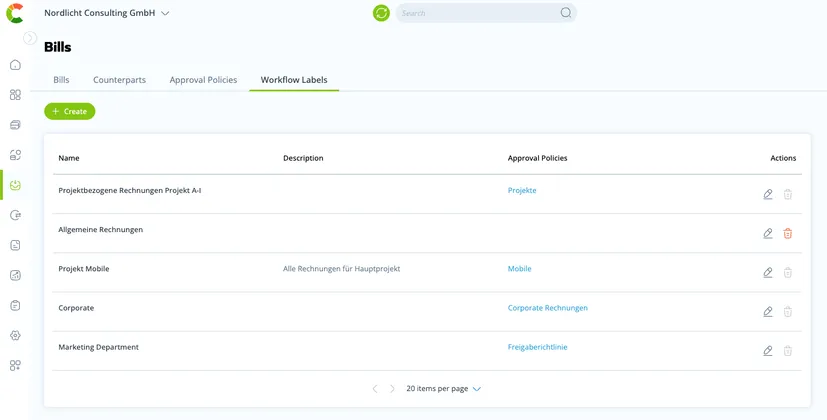Open the smiley document icon in the sidebar
The height and width of the screenshot is (420, 827).
15,245
